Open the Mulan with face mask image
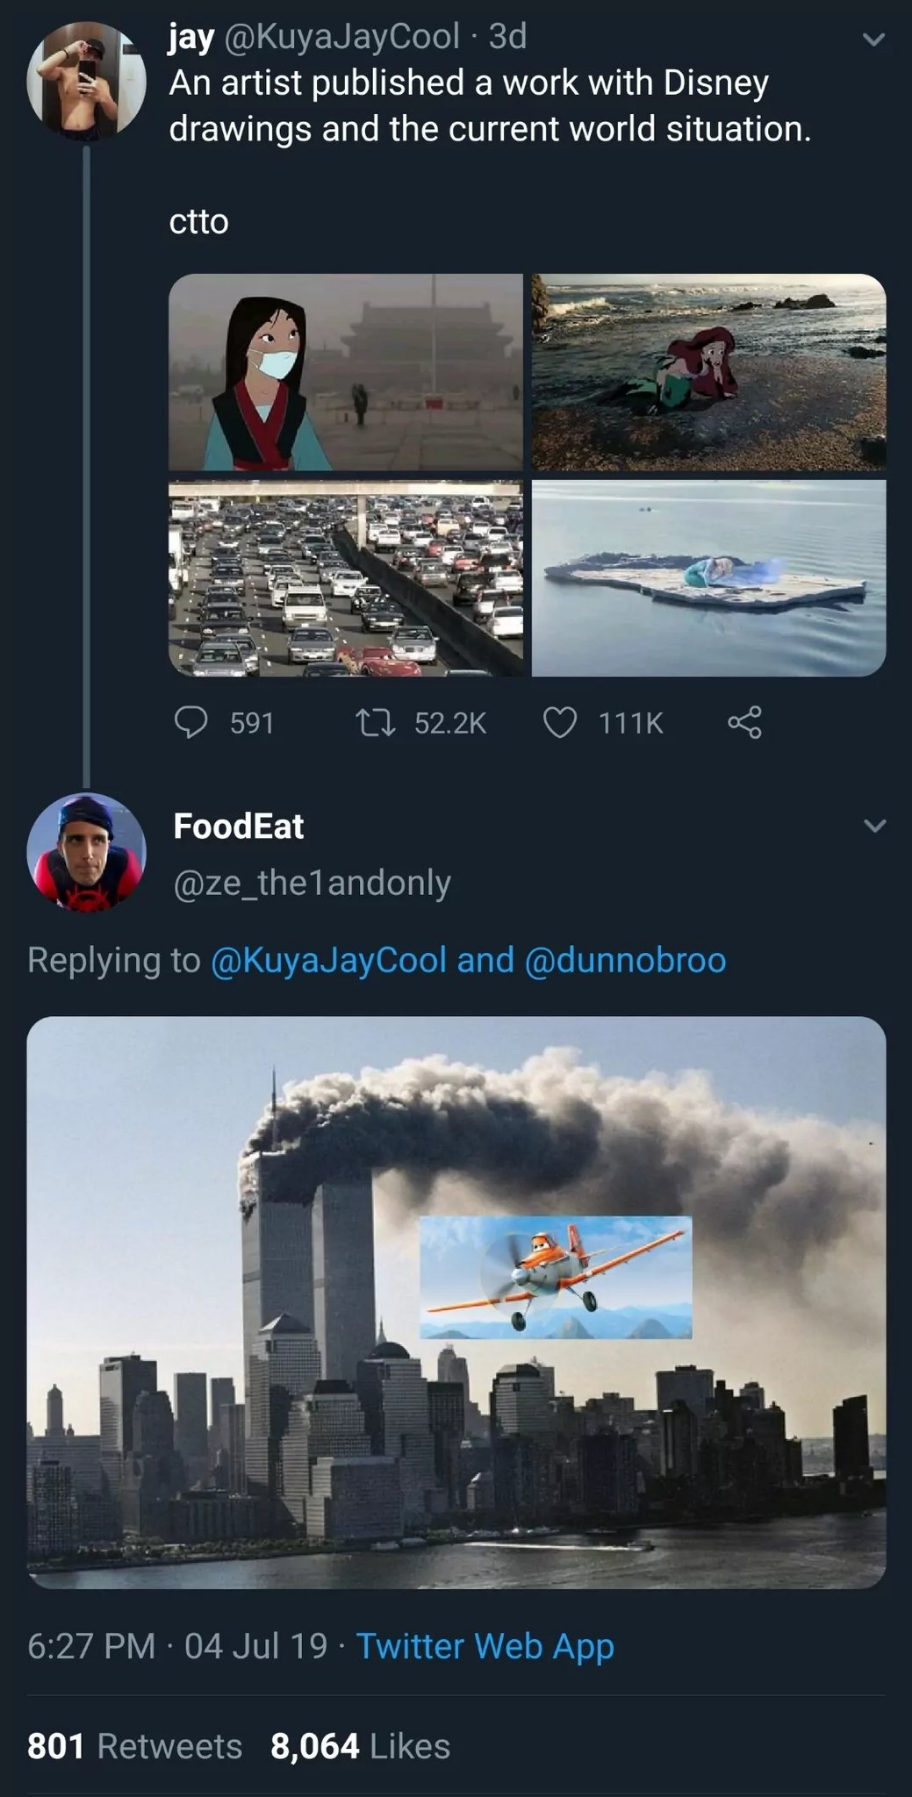912x1797 pixels. click(346, 372)
